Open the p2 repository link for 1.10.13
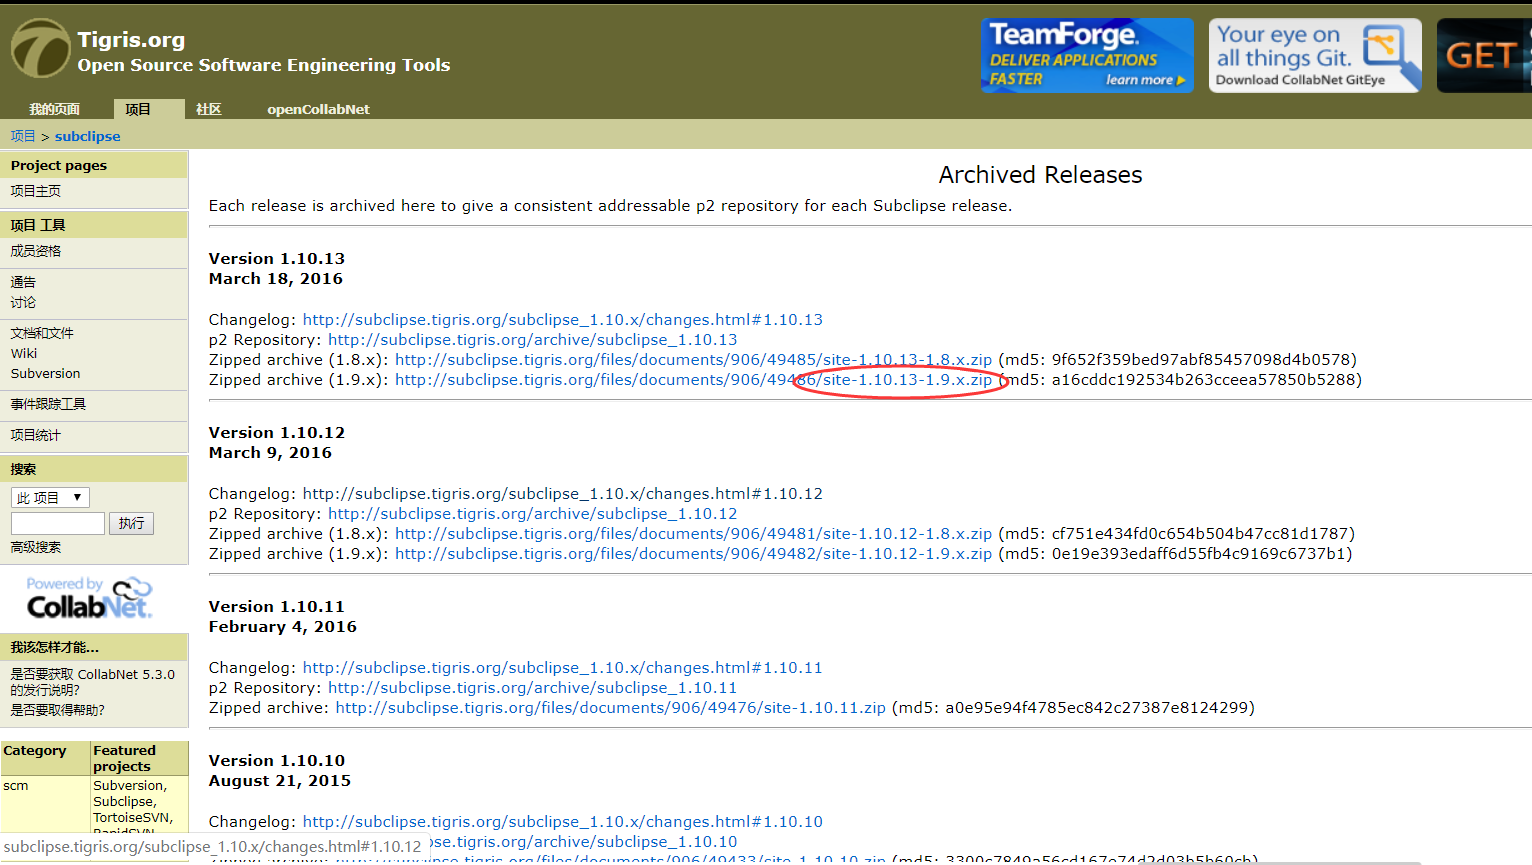Screen dimensions: 1532x865 coord(532,340)
